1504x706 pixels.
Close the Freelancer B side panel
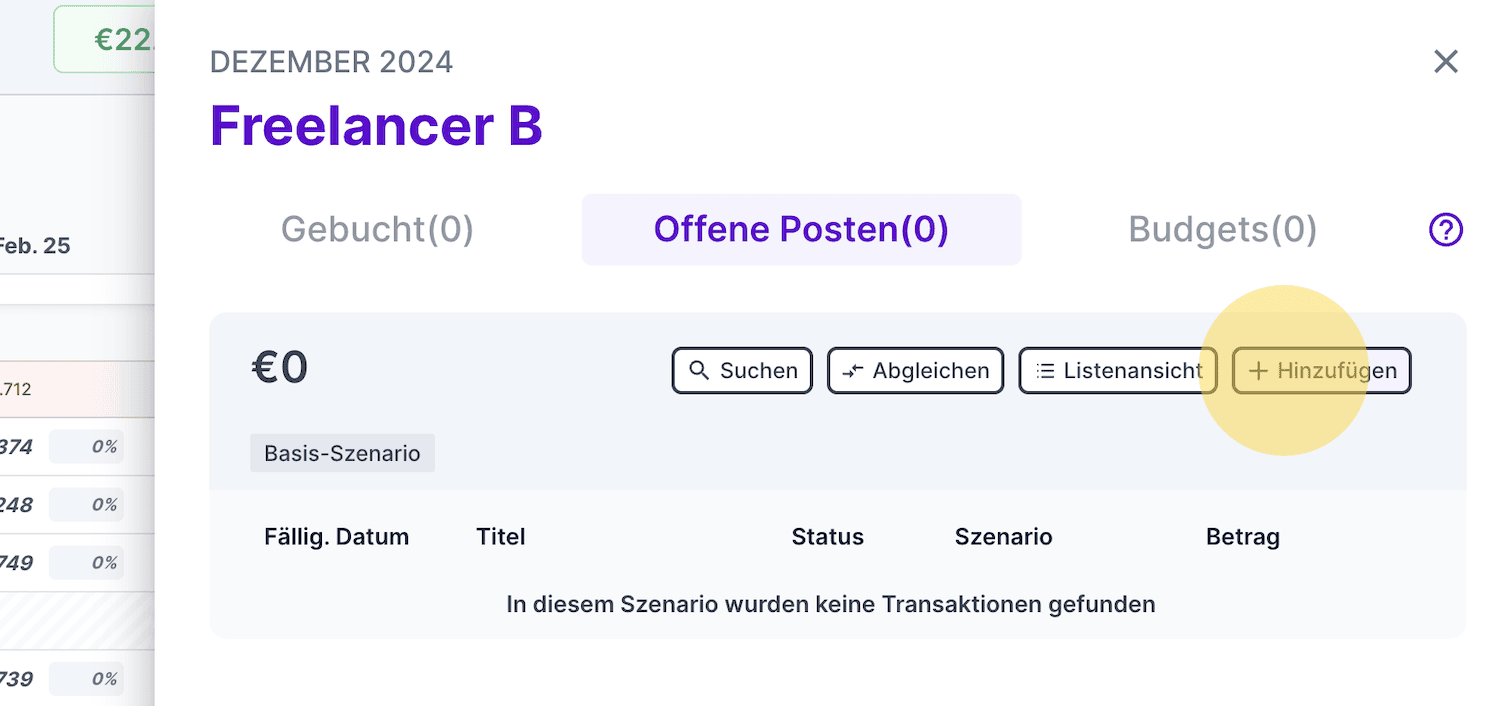coord(1445,62)
